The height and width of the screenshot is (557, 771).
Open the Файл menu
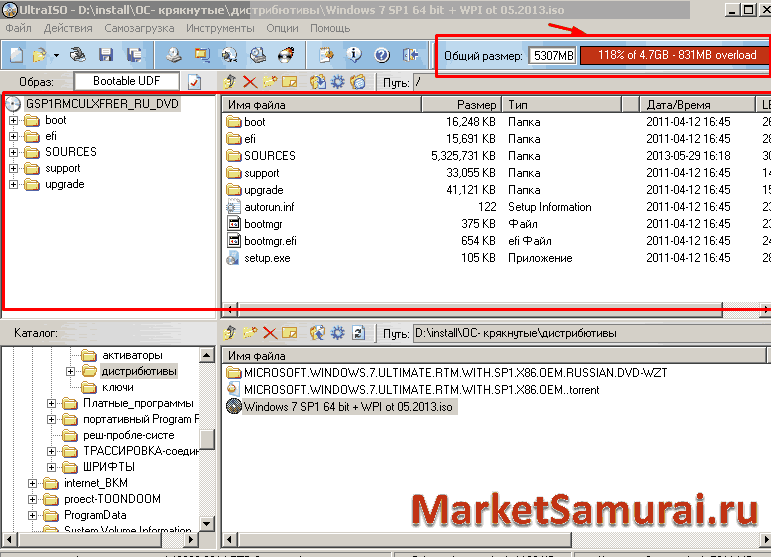(19, 28)
